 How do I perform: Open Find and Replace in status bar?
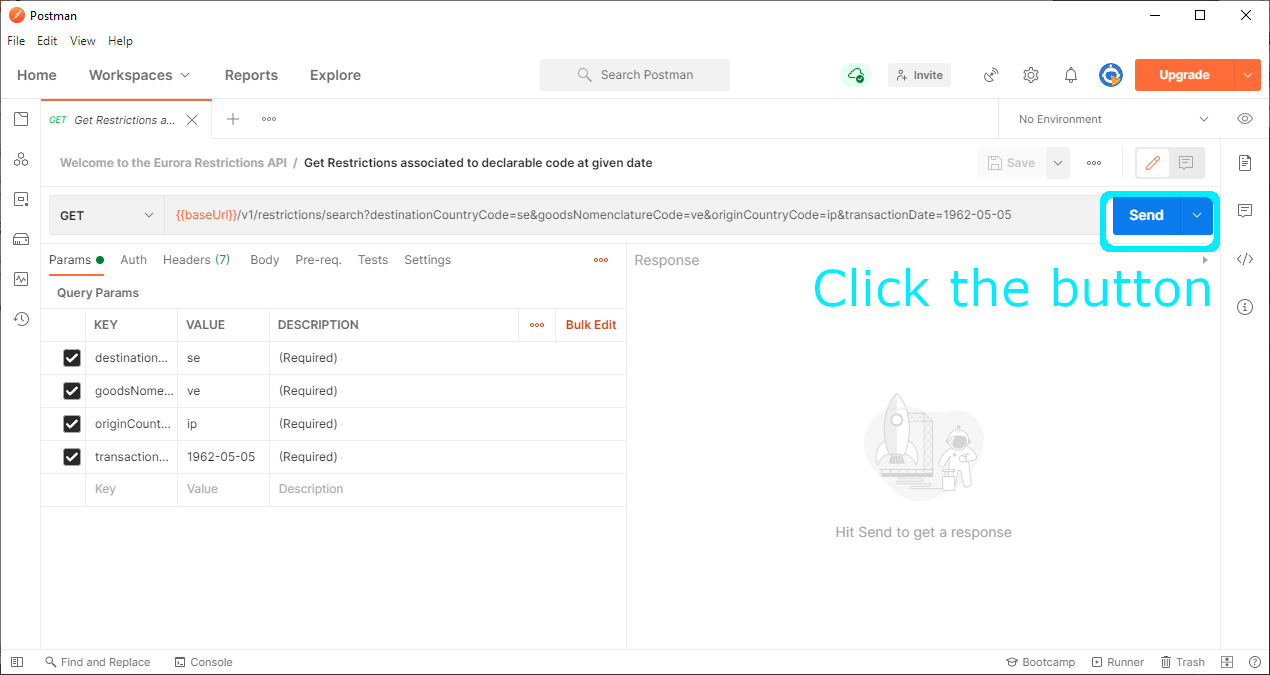coord(97,662)
